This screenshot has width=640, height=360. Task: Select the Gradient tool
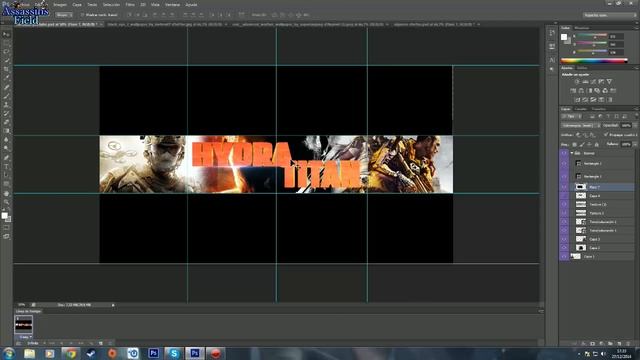(x=6, y=131)
